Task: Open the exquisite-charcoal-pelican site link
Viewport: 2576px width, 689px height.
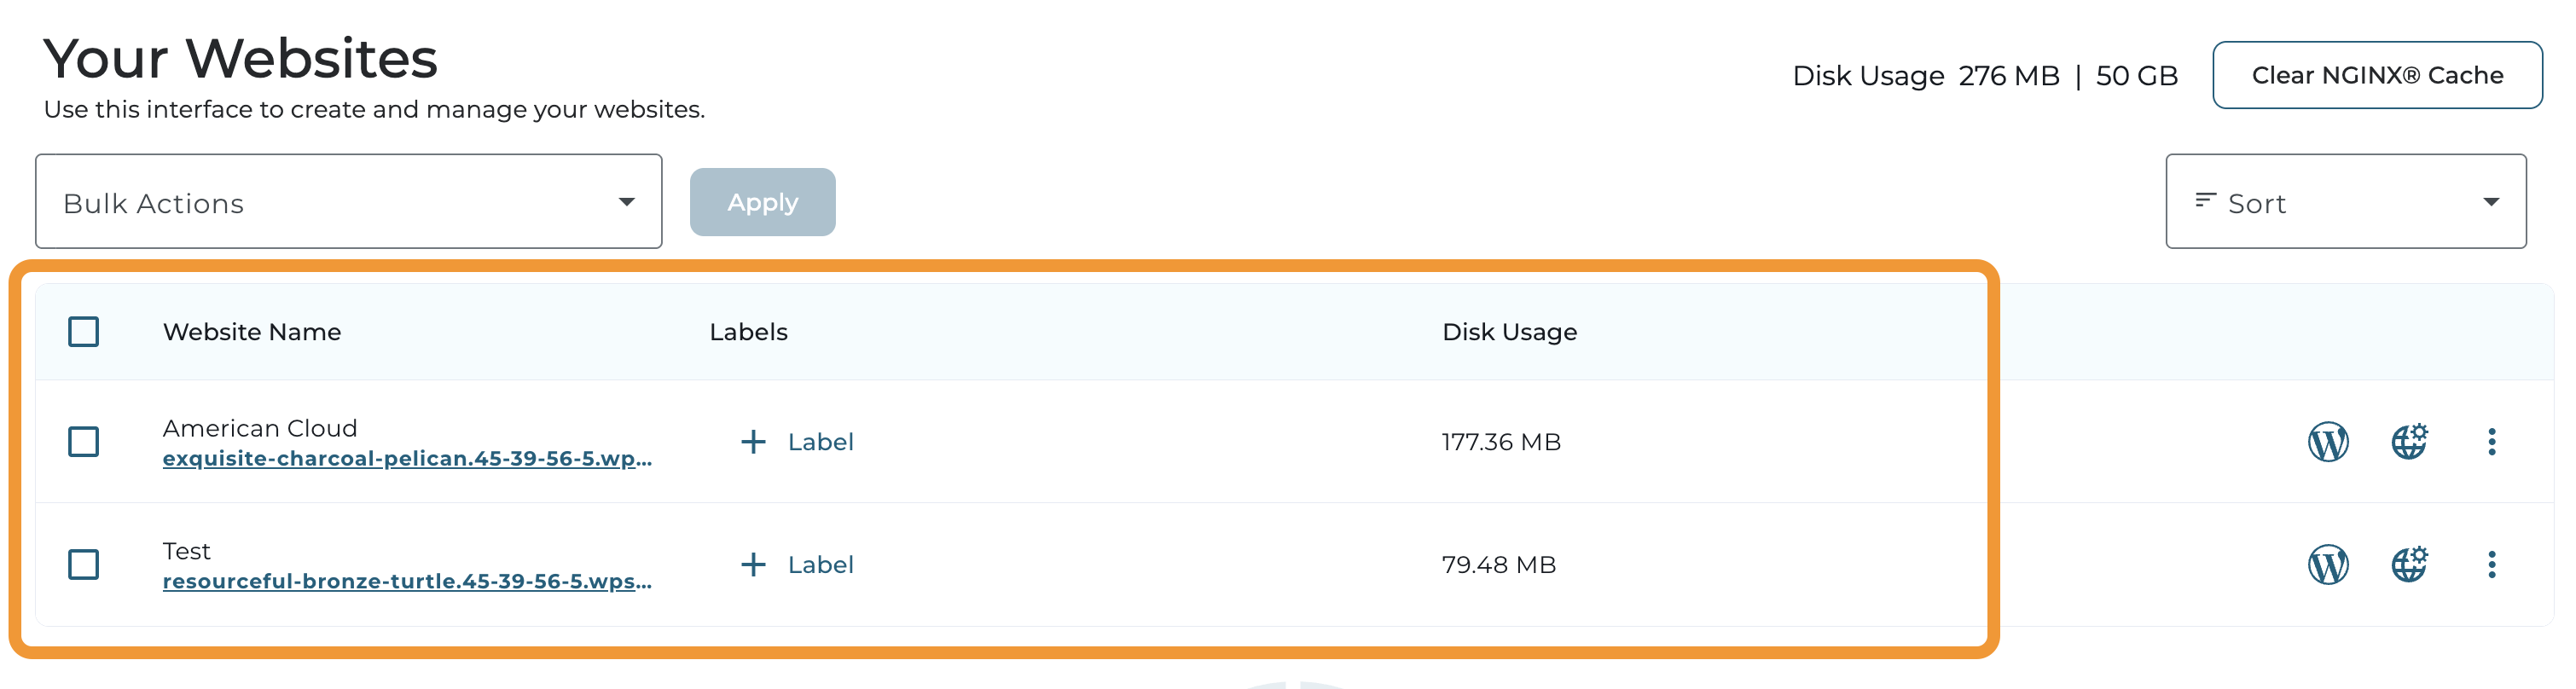Action: 407,459
